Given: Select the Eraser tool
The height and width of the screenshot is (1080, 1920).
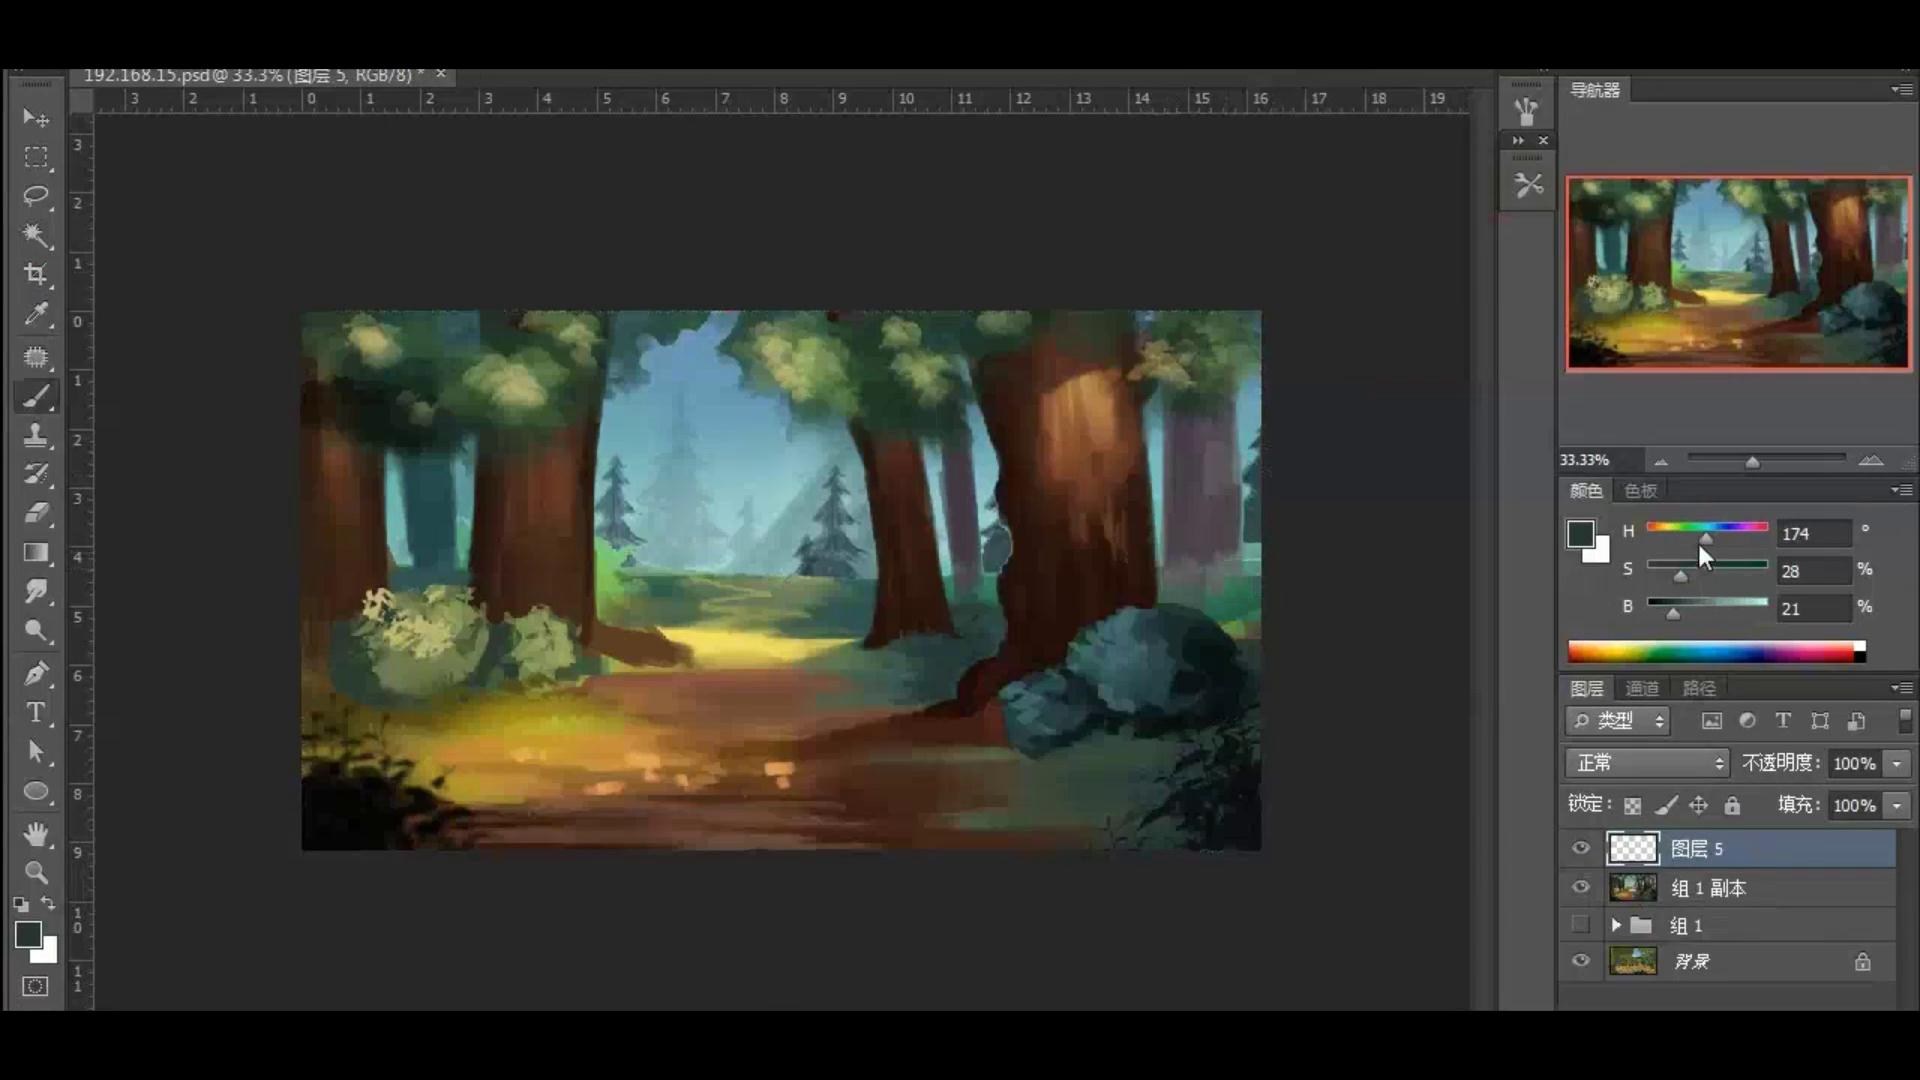Looking at the screenshot, I should 36,513.
